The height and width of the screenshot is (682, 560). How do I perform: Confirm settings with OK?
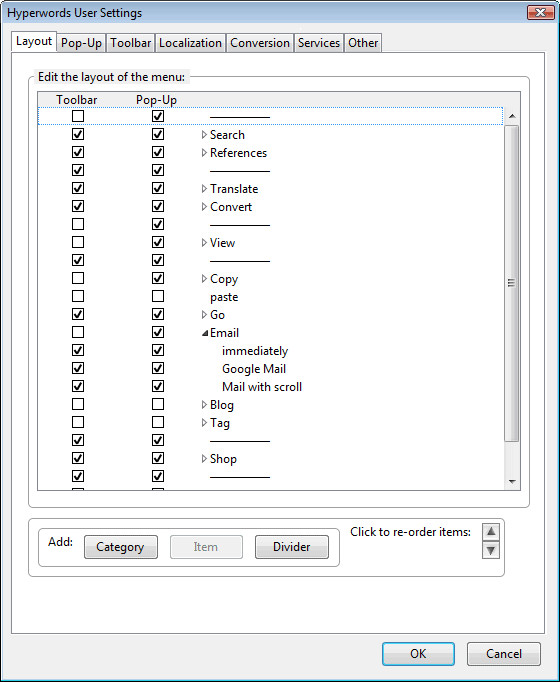(x=418, y=654)
